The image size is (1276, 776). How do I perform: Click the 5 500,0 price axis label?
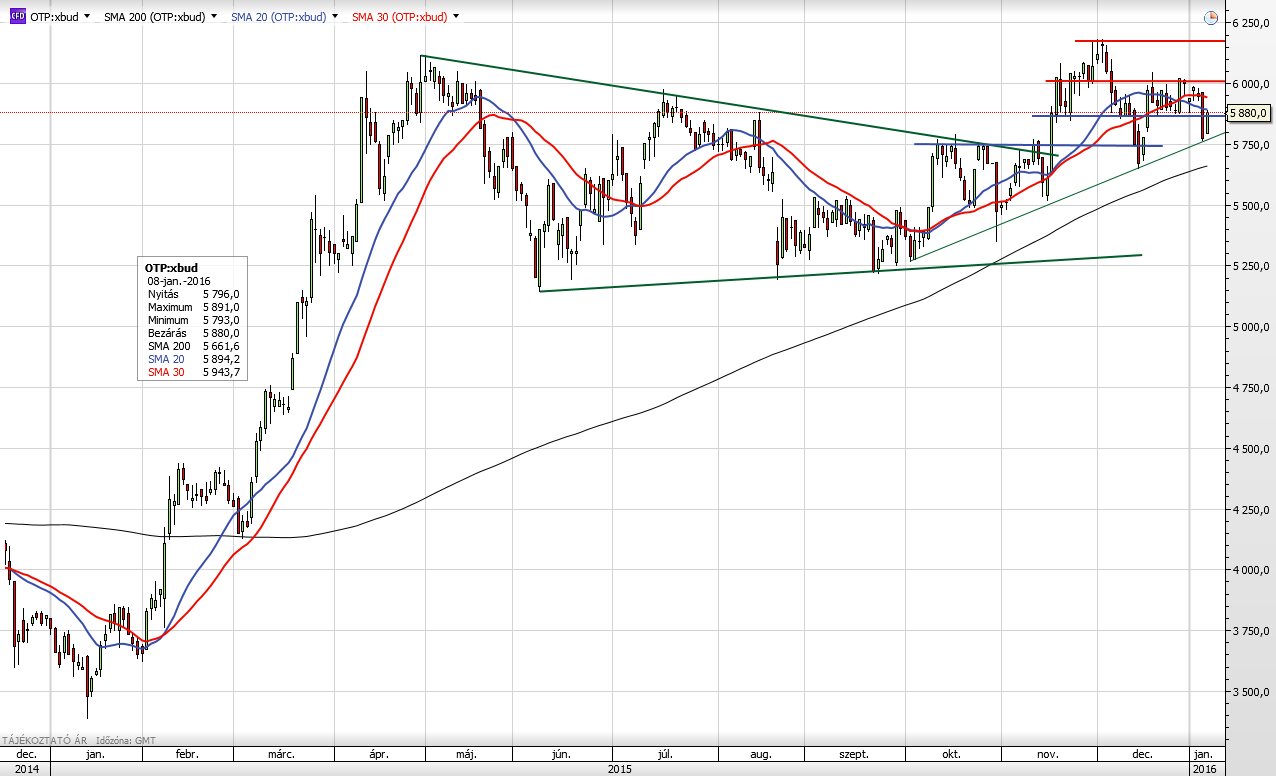(1251, 206)
